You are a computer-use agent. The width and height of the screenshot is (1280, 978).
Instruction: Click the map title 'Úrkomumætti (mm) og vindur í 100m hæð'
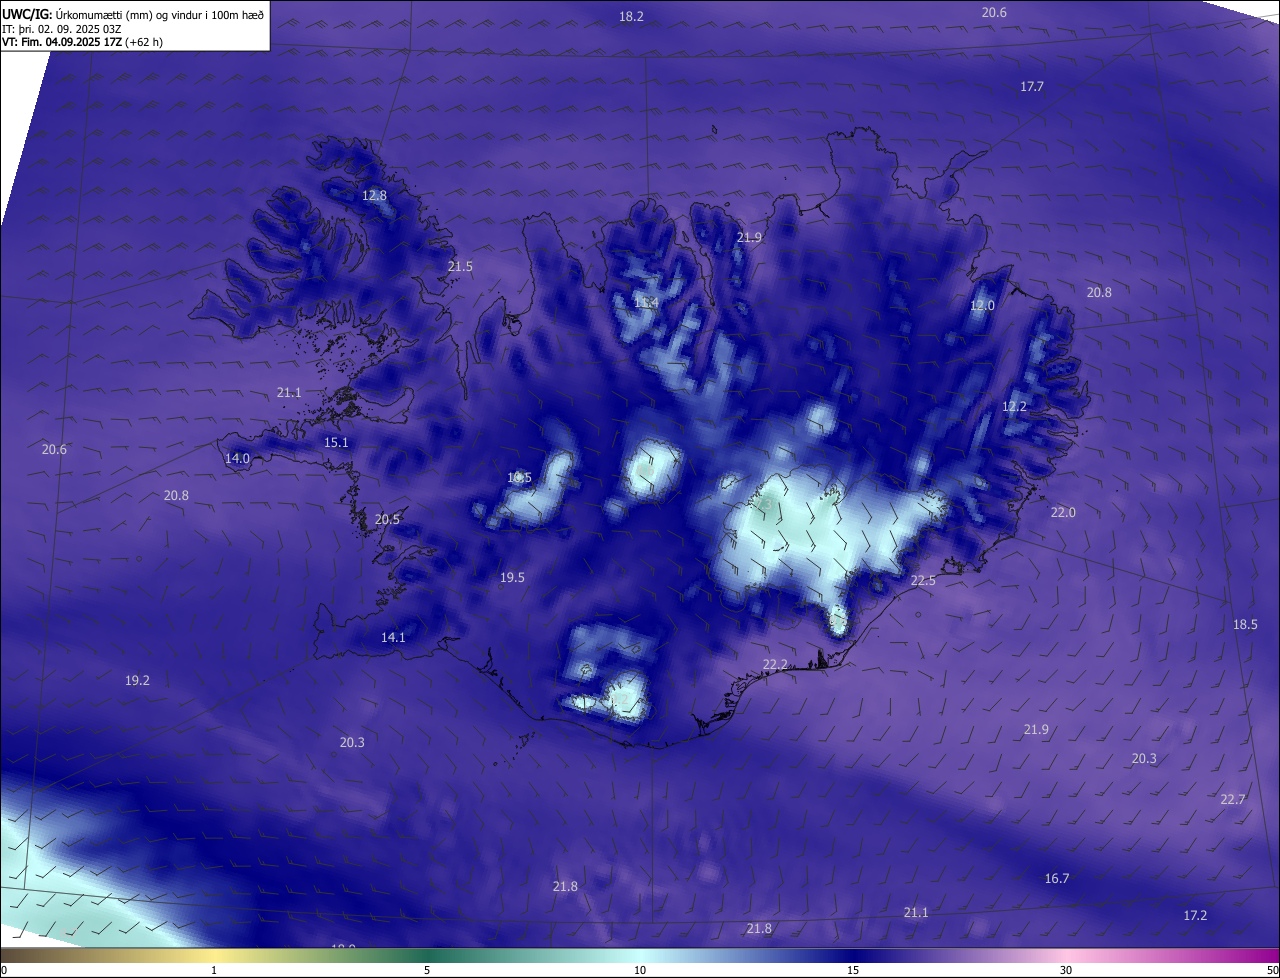coord(160,15)
